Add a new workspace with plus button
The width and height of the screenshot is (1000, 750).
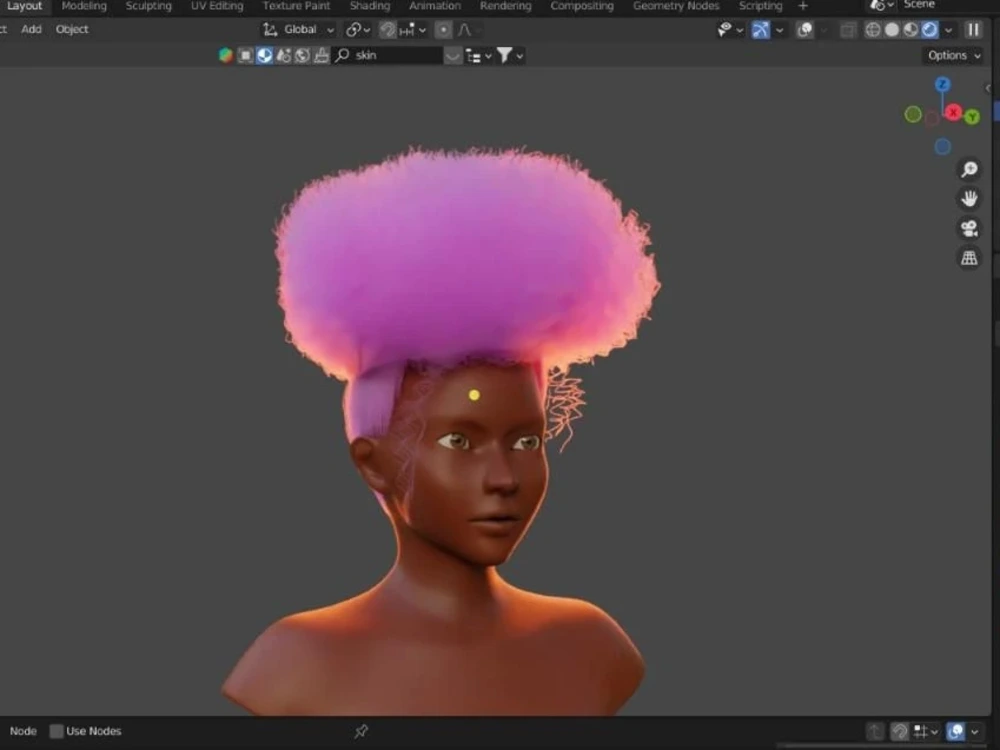click(x=803, y=6)
